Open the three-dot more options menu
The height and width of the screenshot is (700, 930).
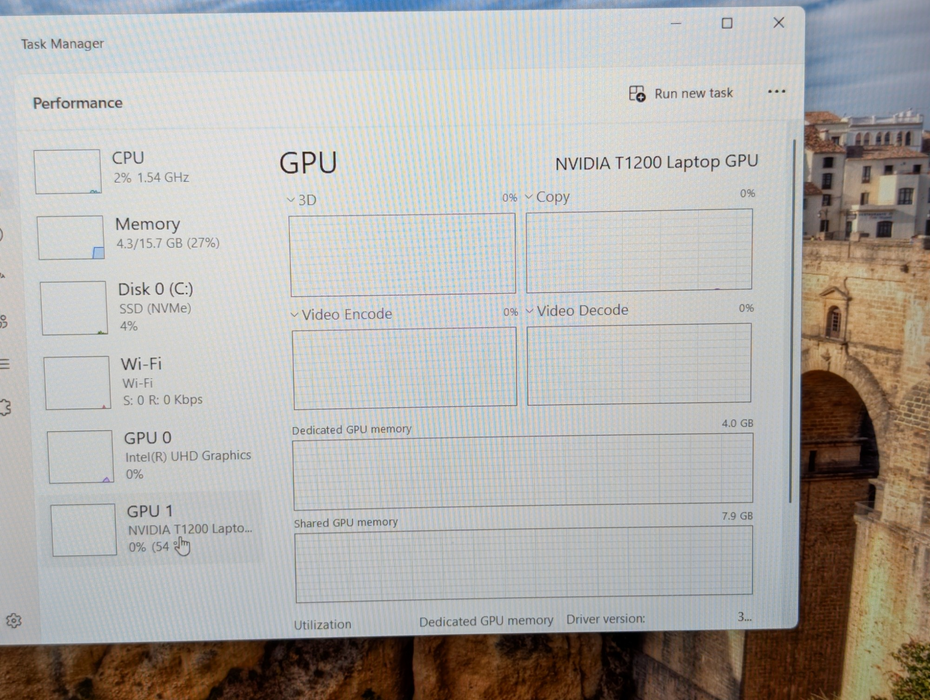pos(776,91)
